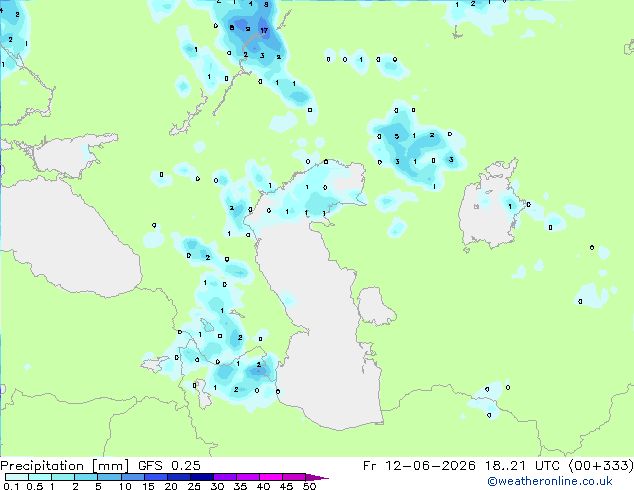This screenshot has height=490, width=634.
Task: Click the legend scale label '10'
Action: pos(125,486)
